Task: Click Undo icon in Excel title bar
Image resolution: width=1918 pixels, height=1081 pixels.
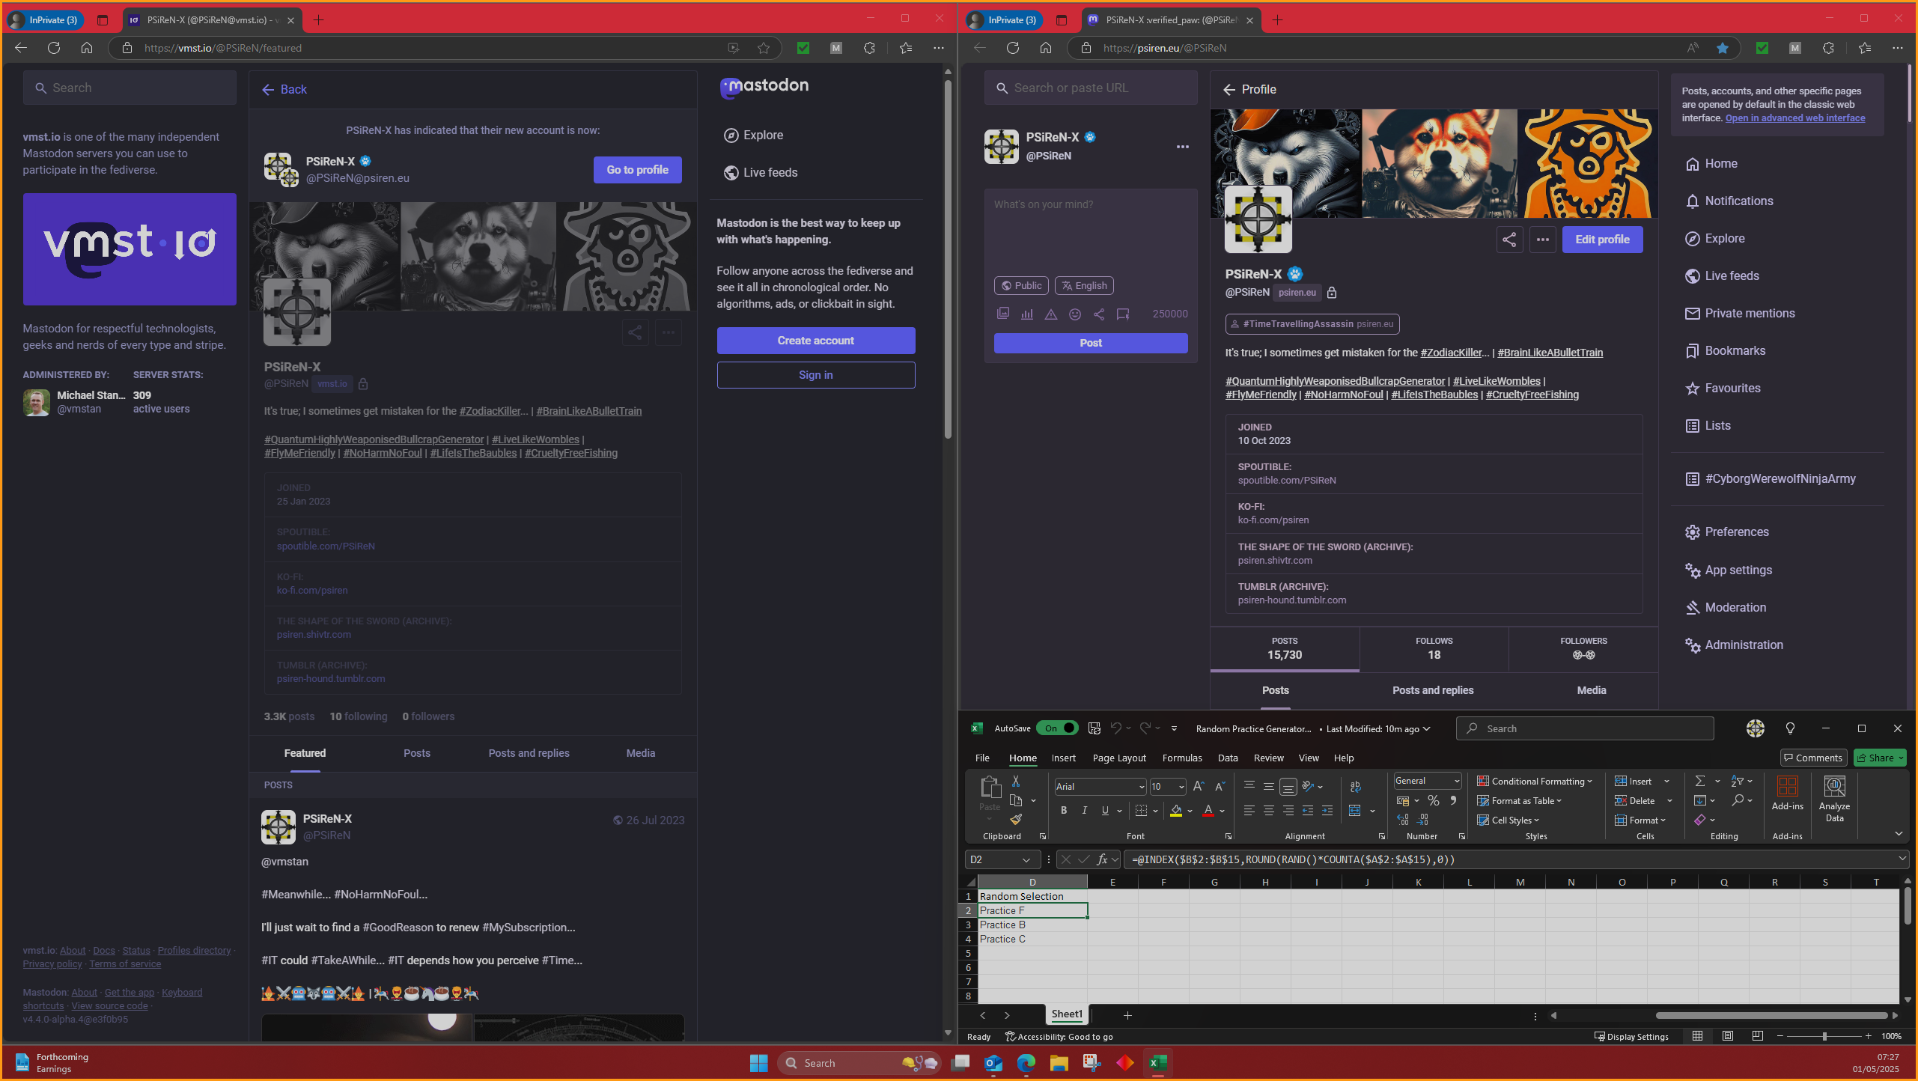Action: click(x=1116, y=728)
